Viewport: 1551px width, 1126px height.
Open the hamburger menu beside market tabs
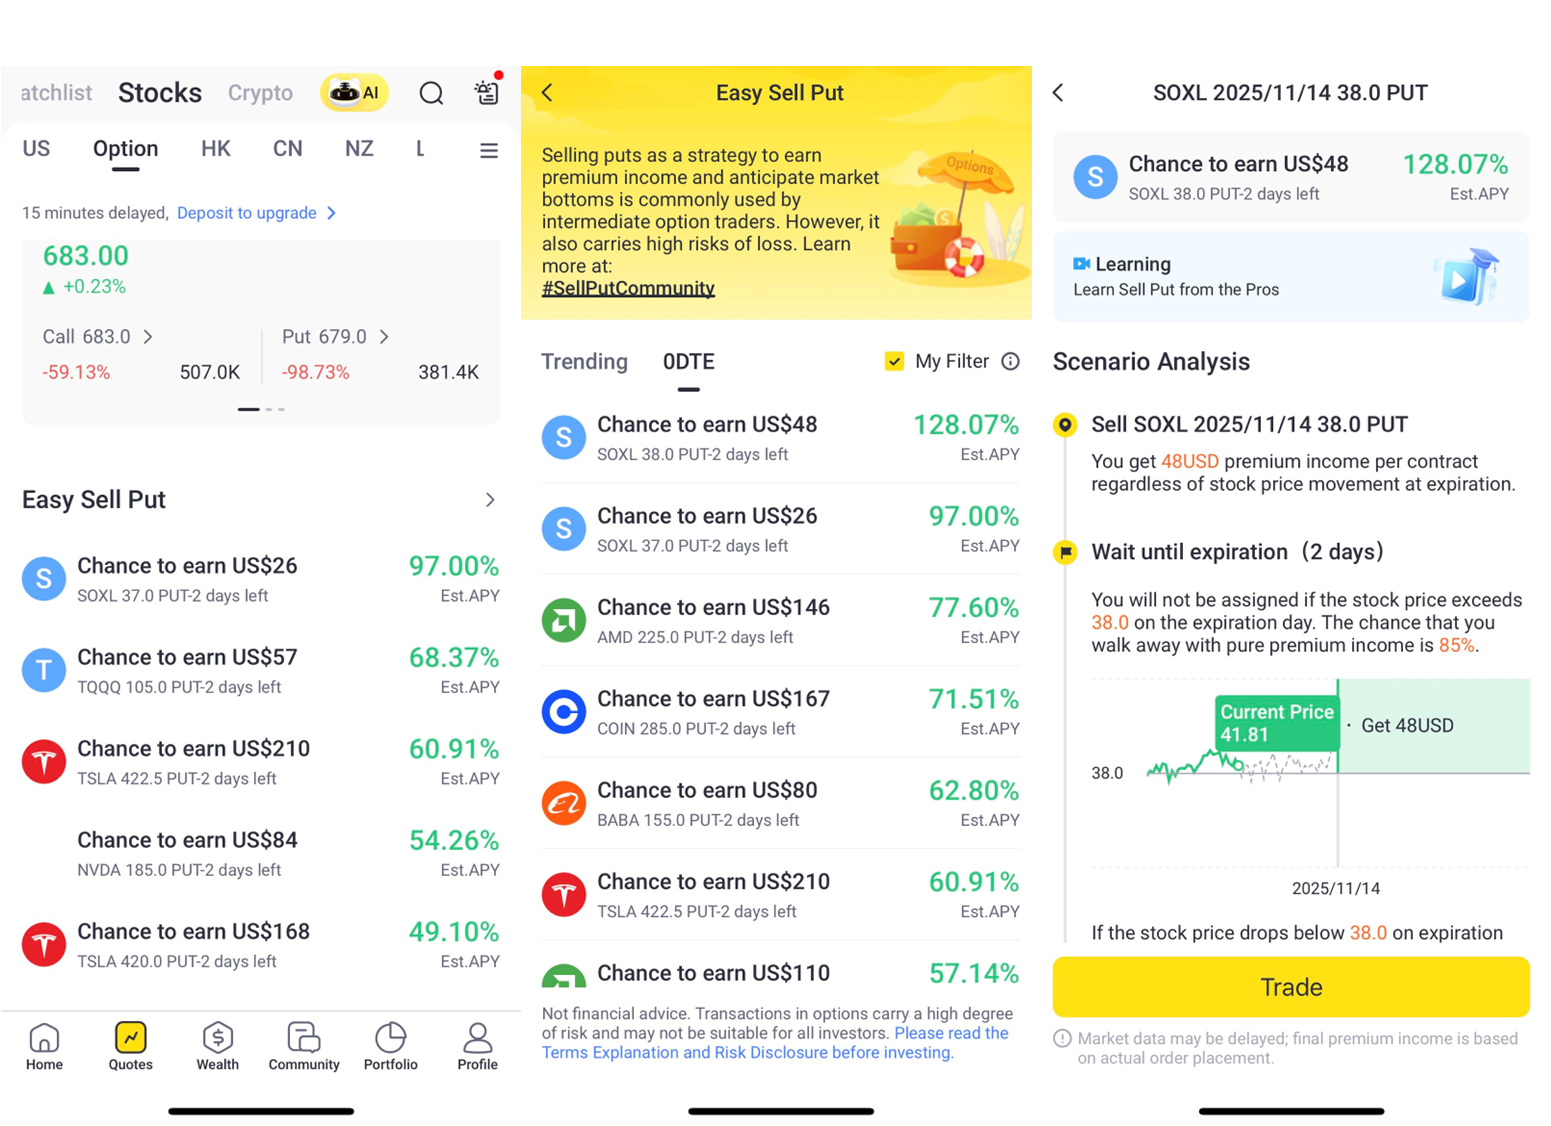coord(489,150)
